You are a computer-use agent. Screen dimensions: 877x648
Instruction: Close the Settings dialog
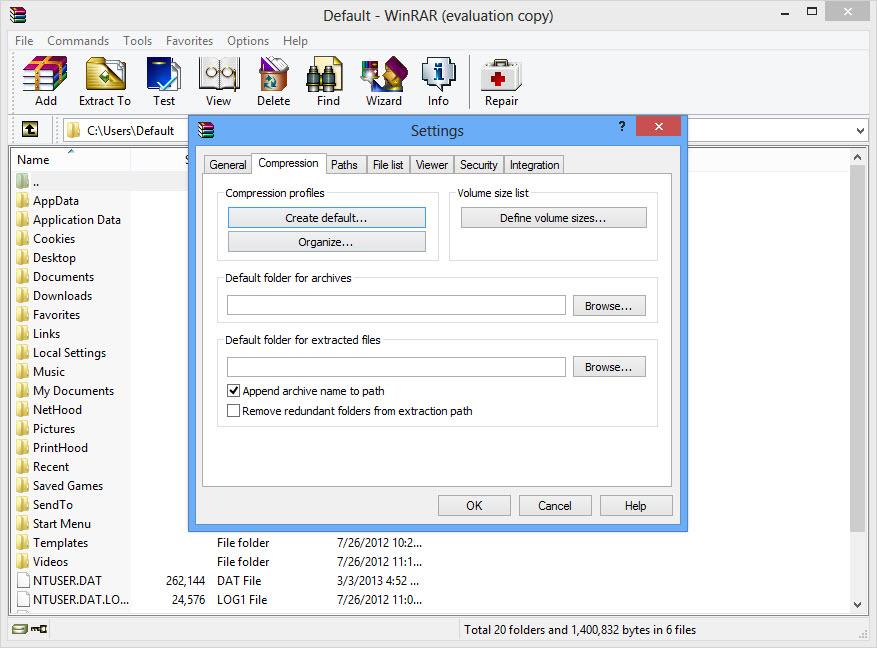[x=658, y=126]
